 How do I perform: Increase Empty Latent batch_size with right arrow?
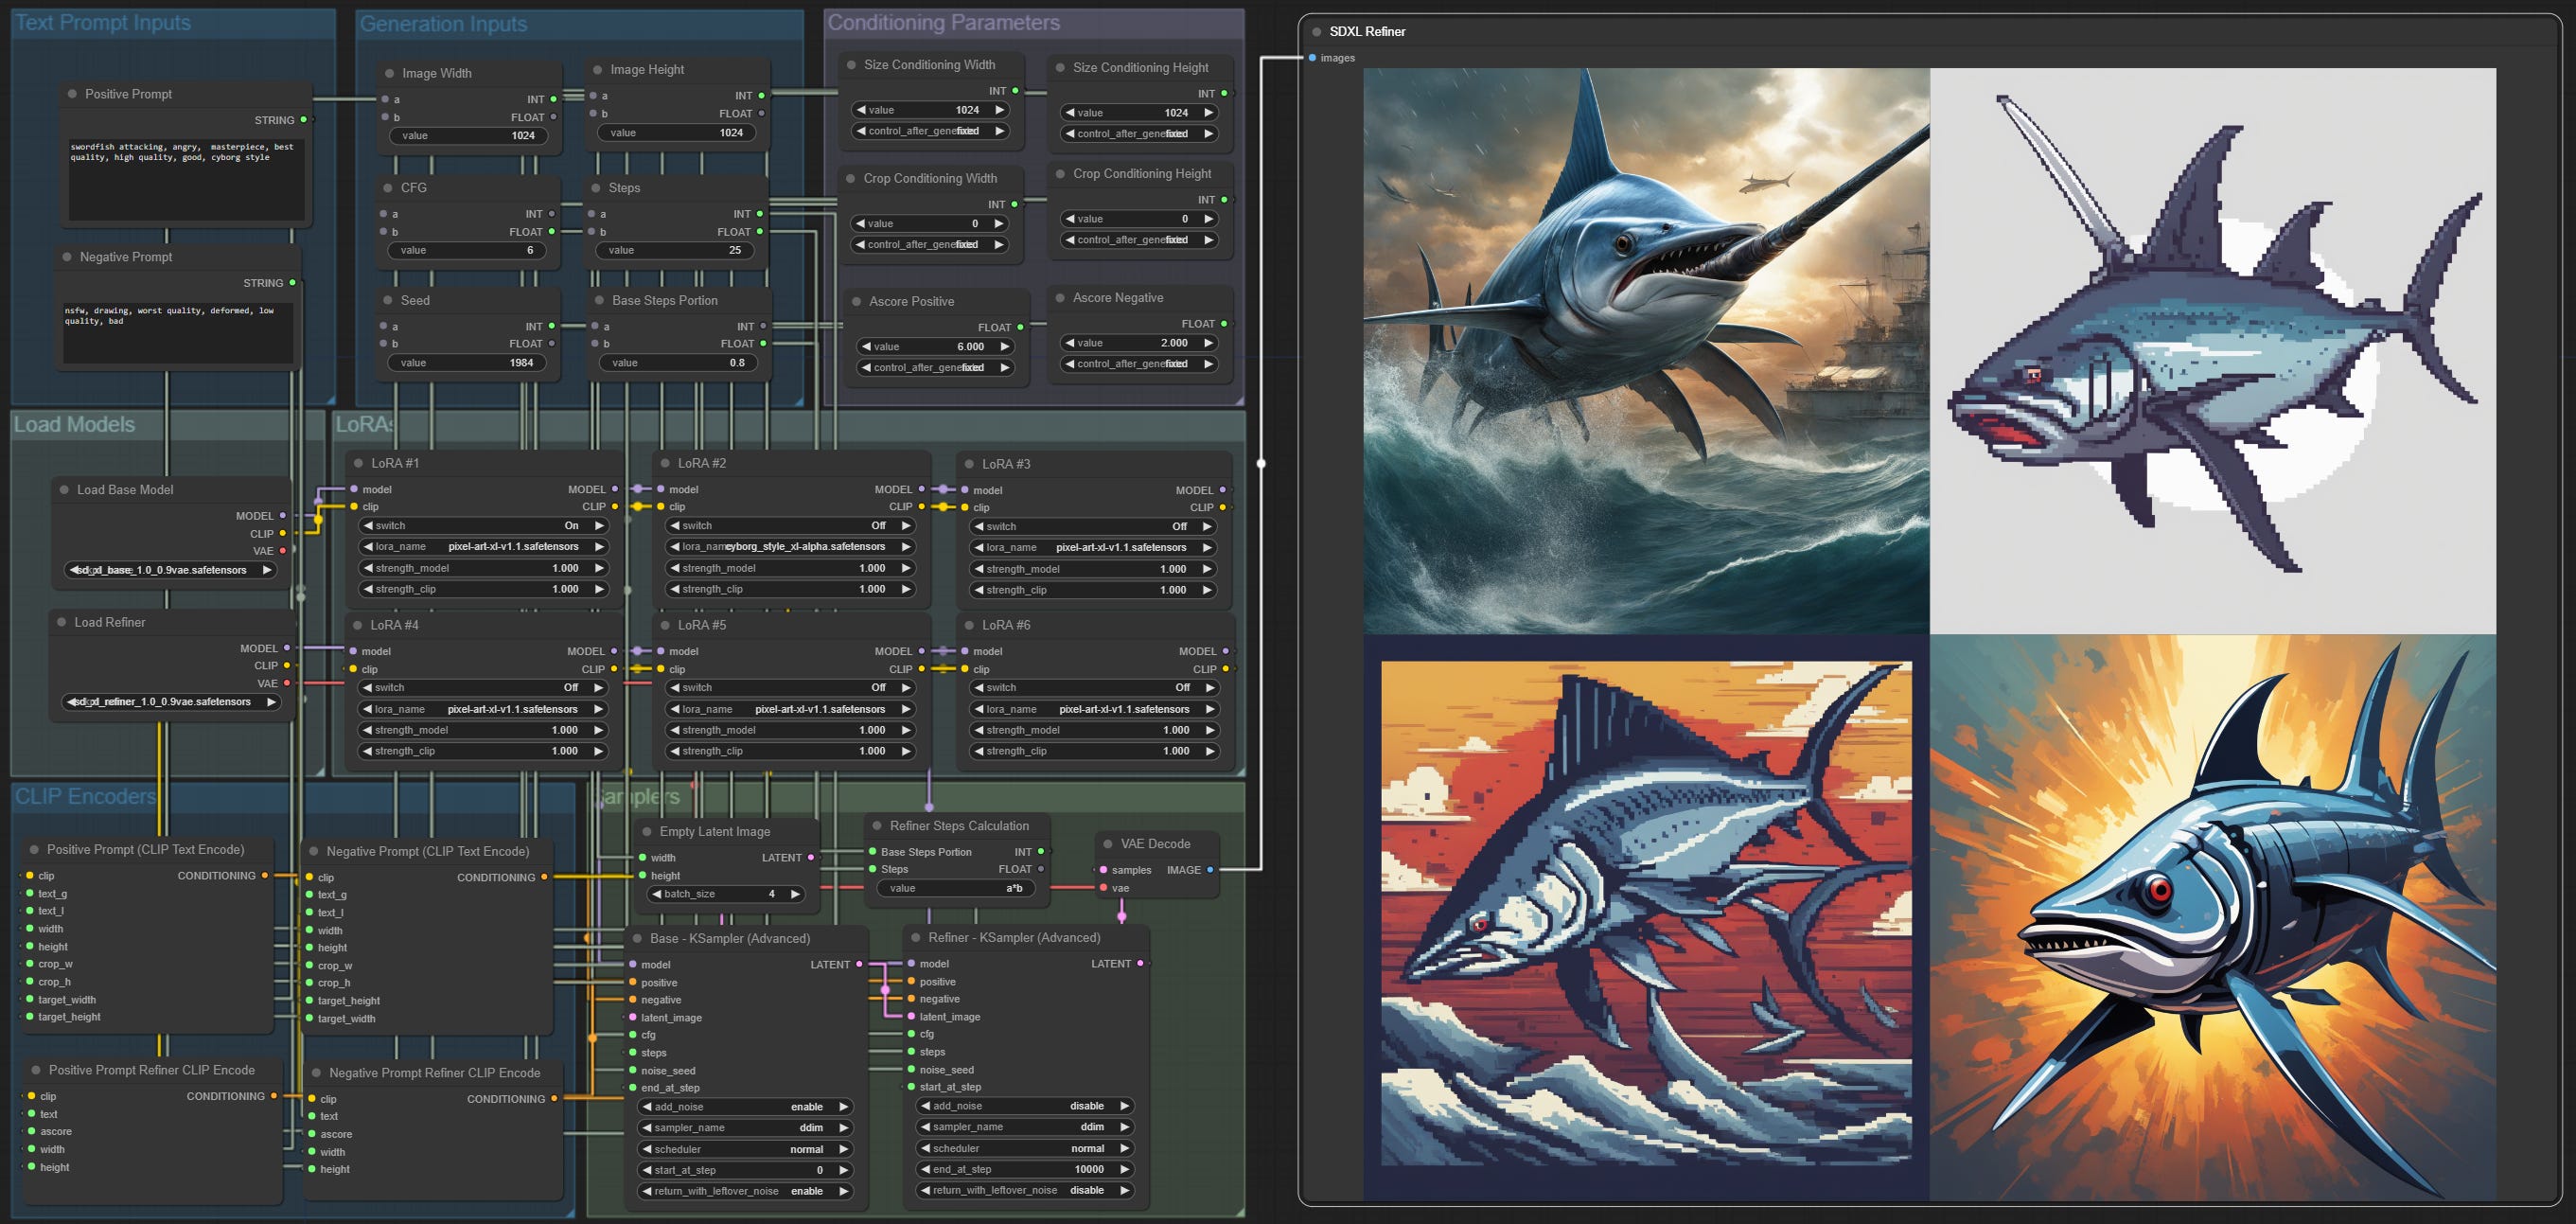(795, 894)
